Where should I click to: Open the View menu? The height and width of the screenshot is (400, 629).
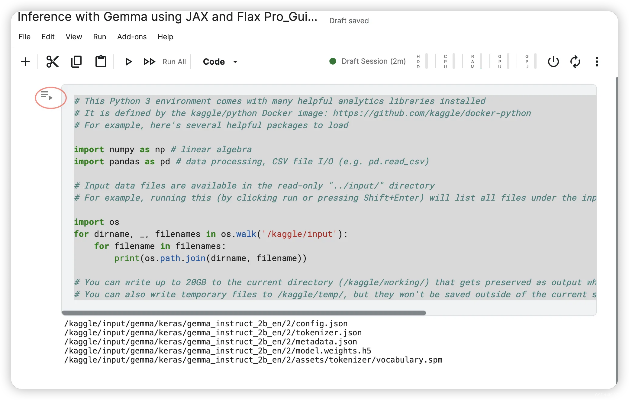click(74, 36)
